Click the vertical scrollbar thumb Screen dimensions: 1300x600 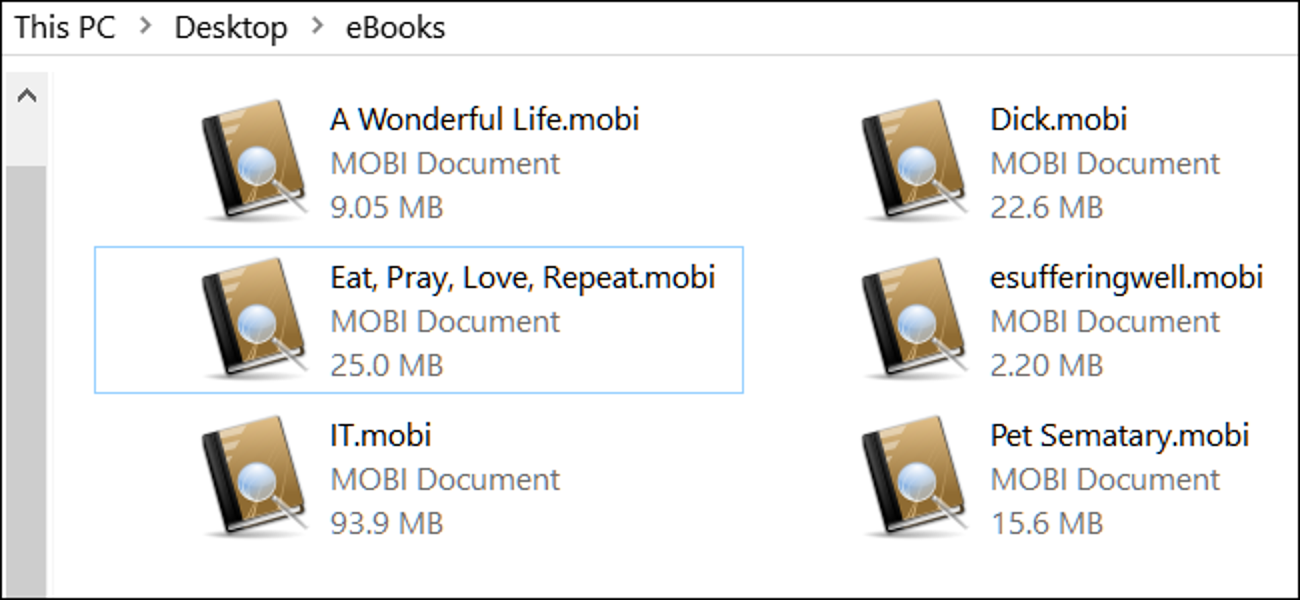[26, 380]
